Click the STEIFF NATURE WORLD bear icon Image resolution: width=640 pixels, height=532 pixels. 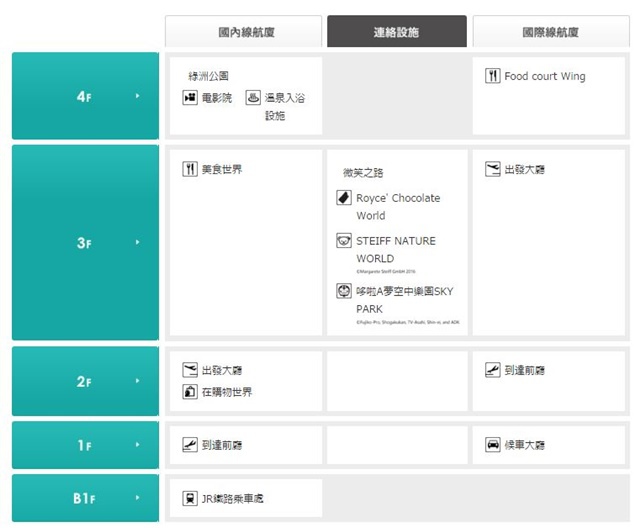(x=344, y=240)
